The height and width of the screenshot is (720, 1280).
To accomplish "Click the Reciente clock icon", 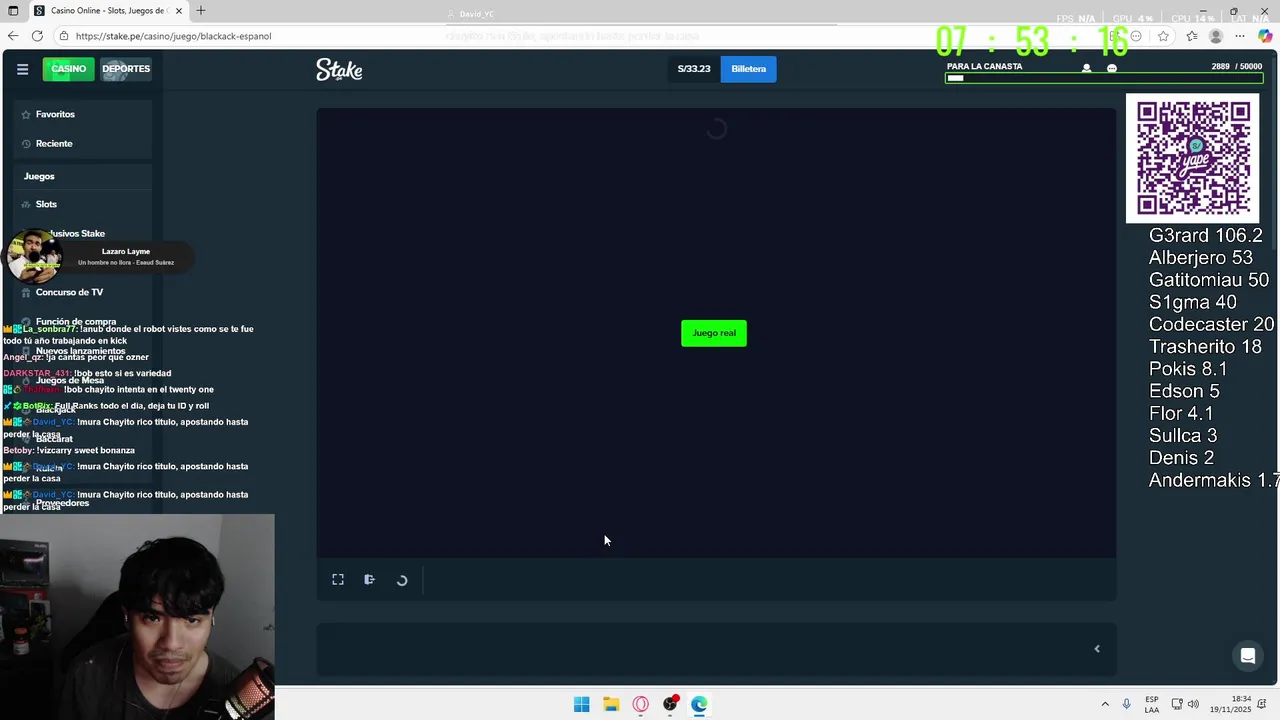I will tap(26, 143).
